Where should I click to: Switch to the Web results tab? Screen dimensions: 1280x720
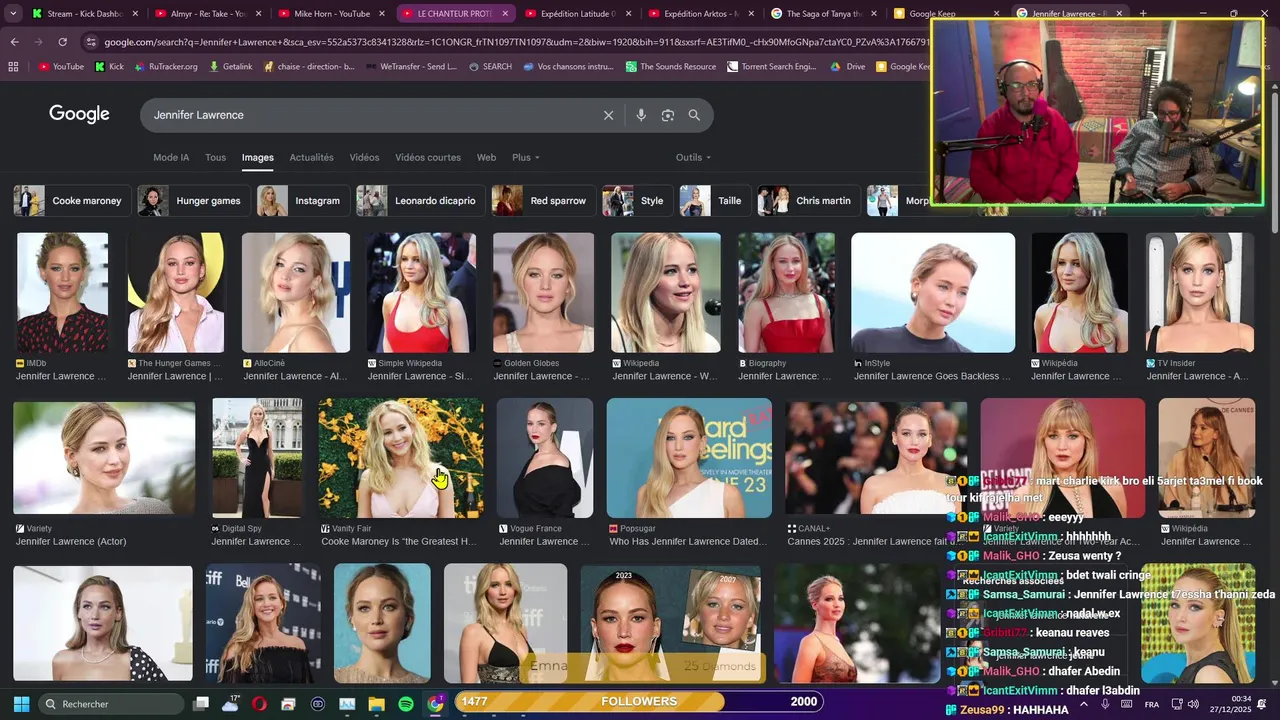[x=486, y=157]
